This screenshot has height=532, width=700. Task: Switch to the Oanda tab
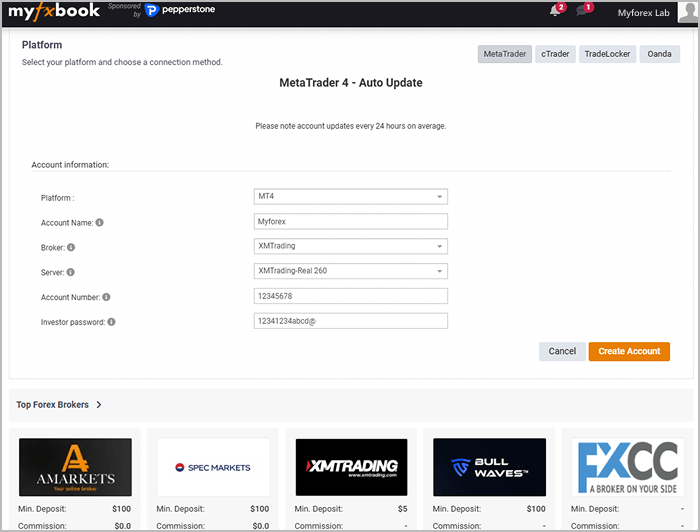(x=659, y=54)
